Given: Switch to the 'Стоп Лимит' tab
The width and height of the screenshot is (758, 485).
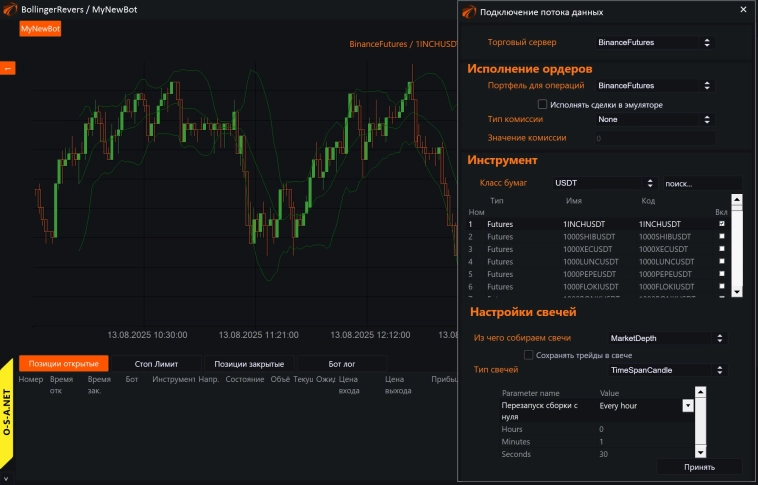Looking at the screenshot, I should tap(156, 364).
